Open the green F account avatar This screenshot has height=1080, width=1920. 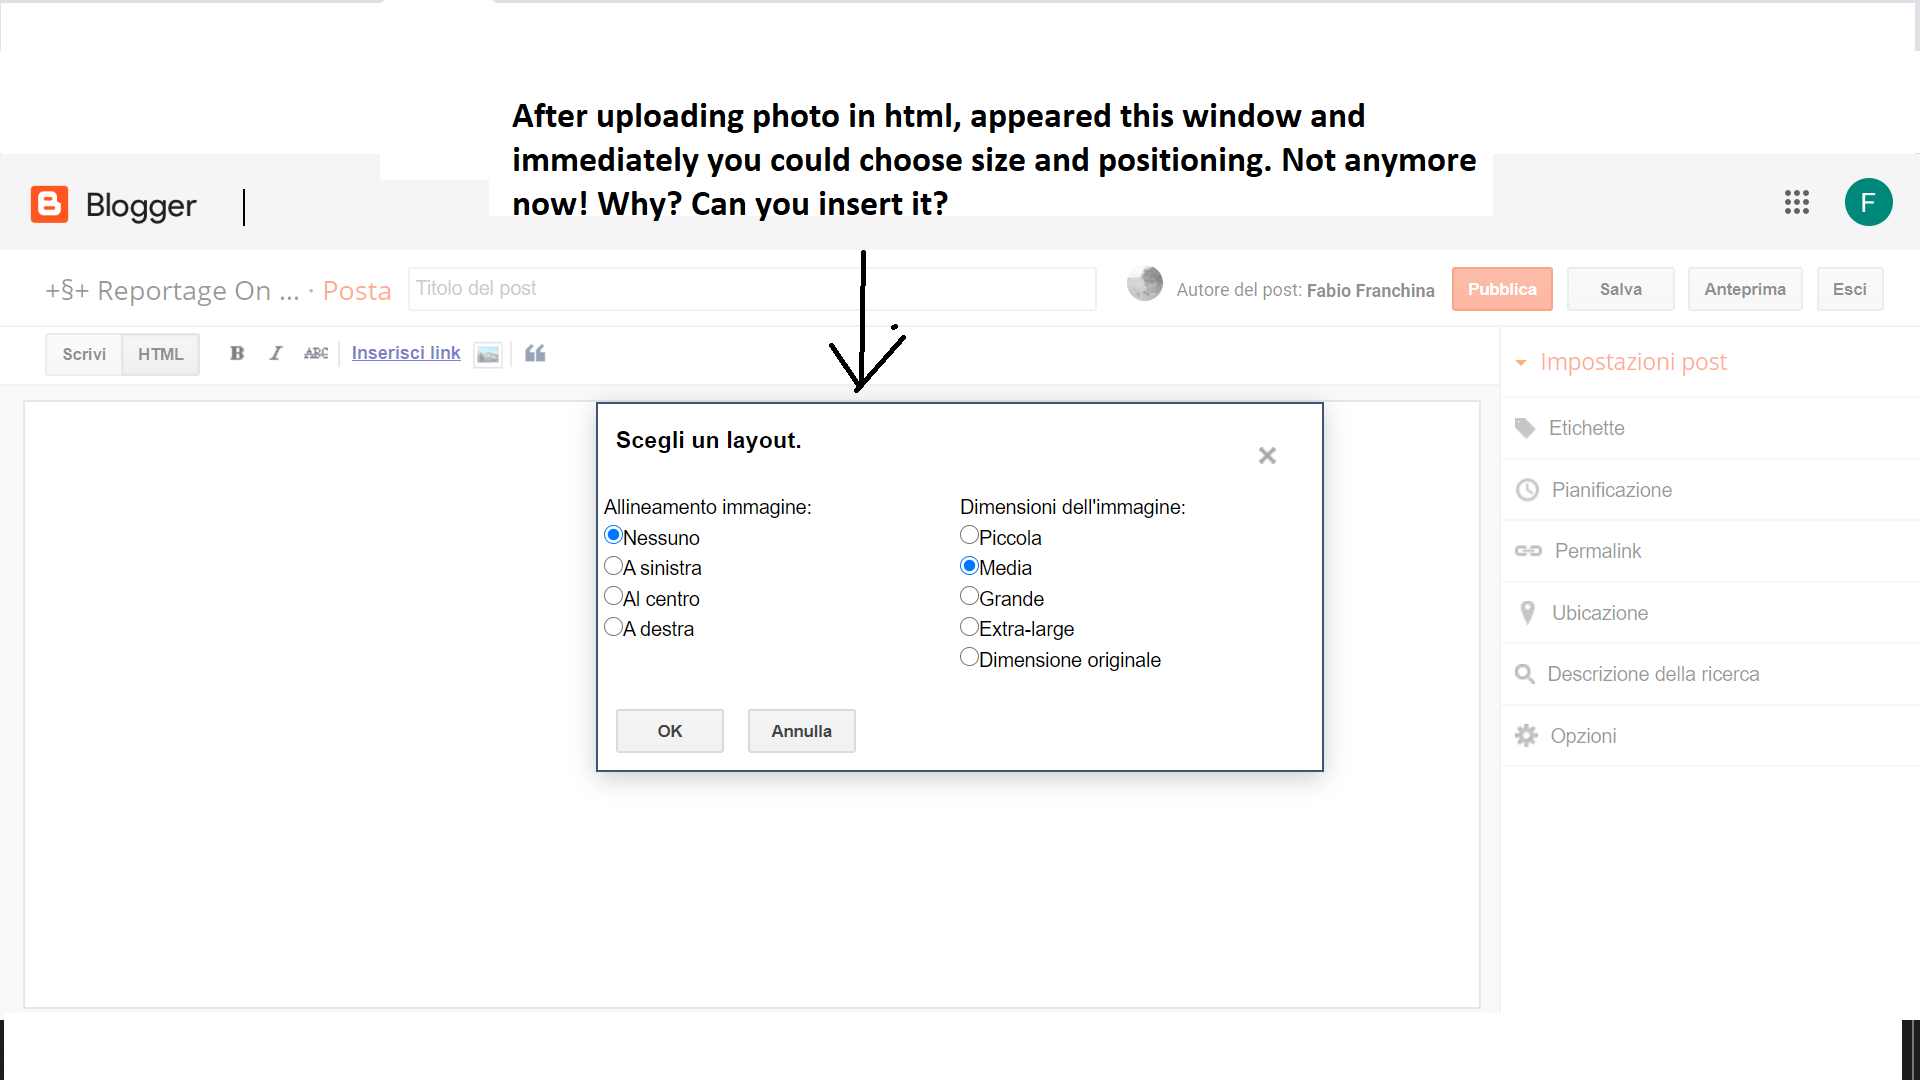point(1868,202)
